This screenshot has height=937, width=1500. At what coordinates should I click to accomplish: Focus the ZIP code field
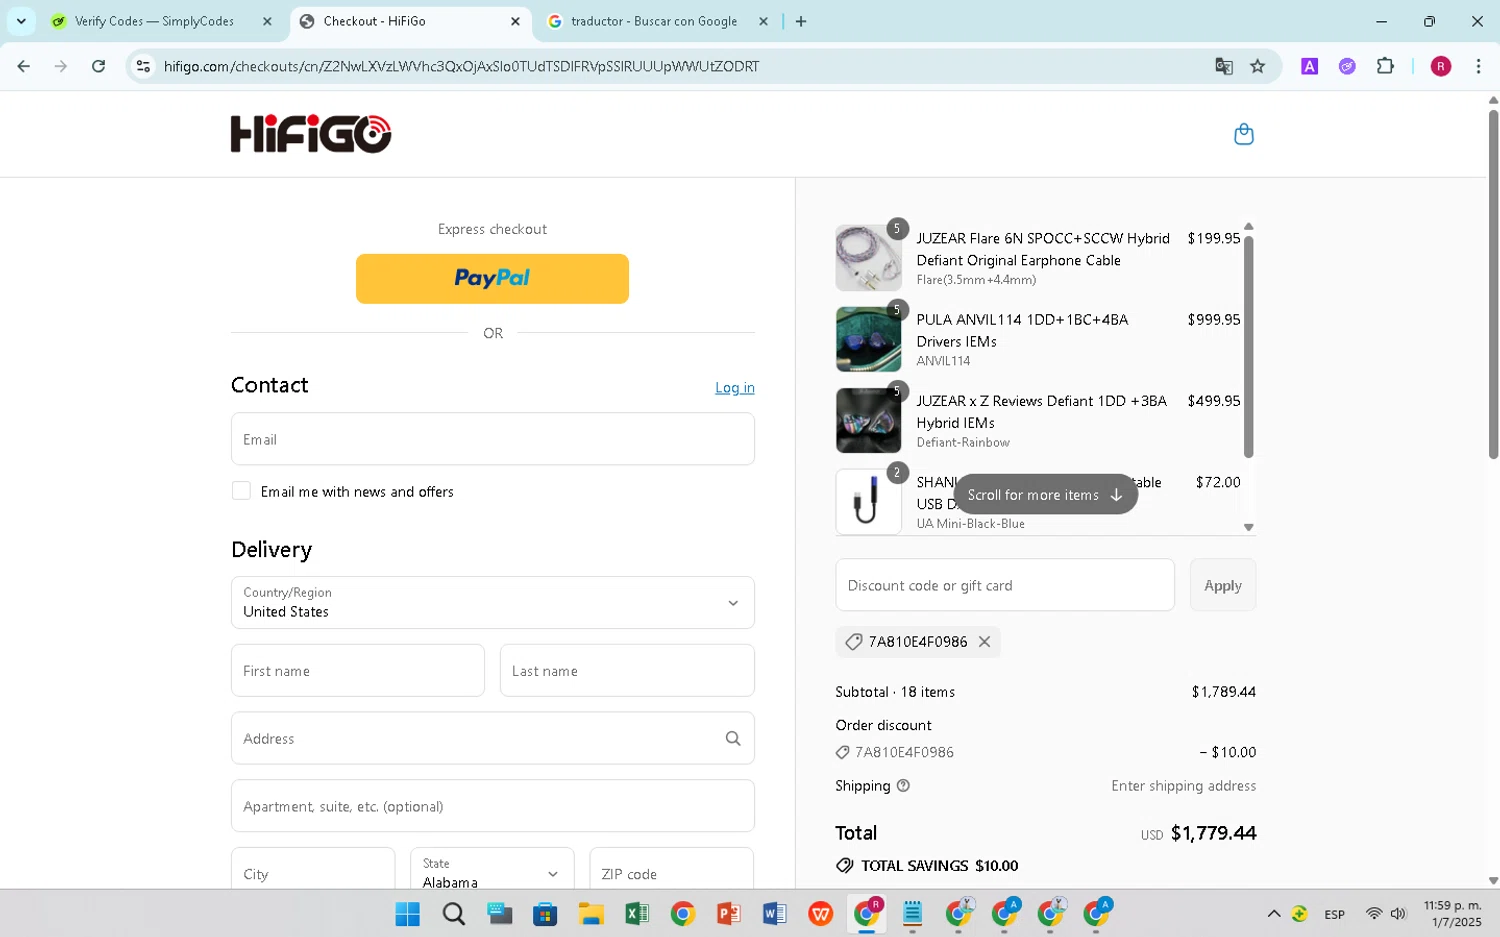coord(672,869)
